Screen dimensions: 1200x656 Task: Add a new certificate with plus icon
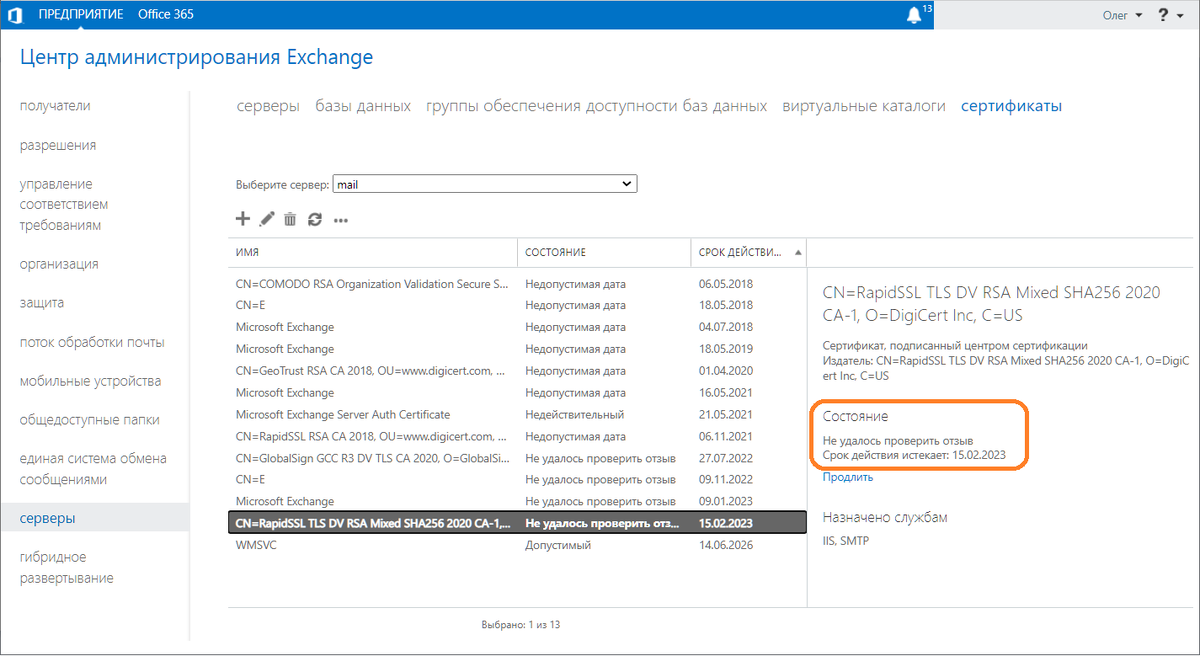point(242,219)
